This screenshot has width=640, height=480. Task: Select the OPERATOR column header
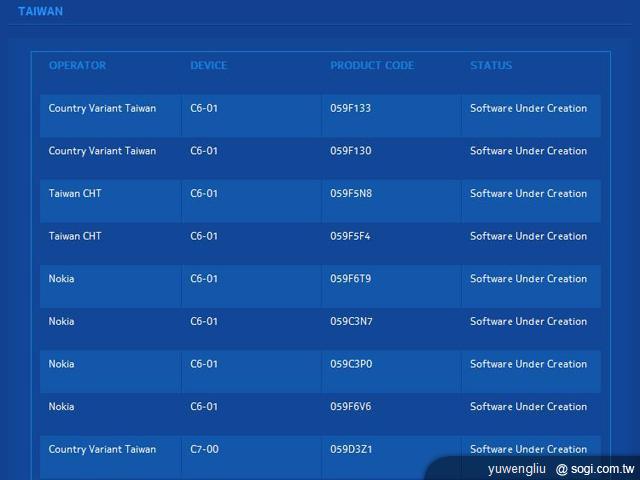tap(77, 66)
